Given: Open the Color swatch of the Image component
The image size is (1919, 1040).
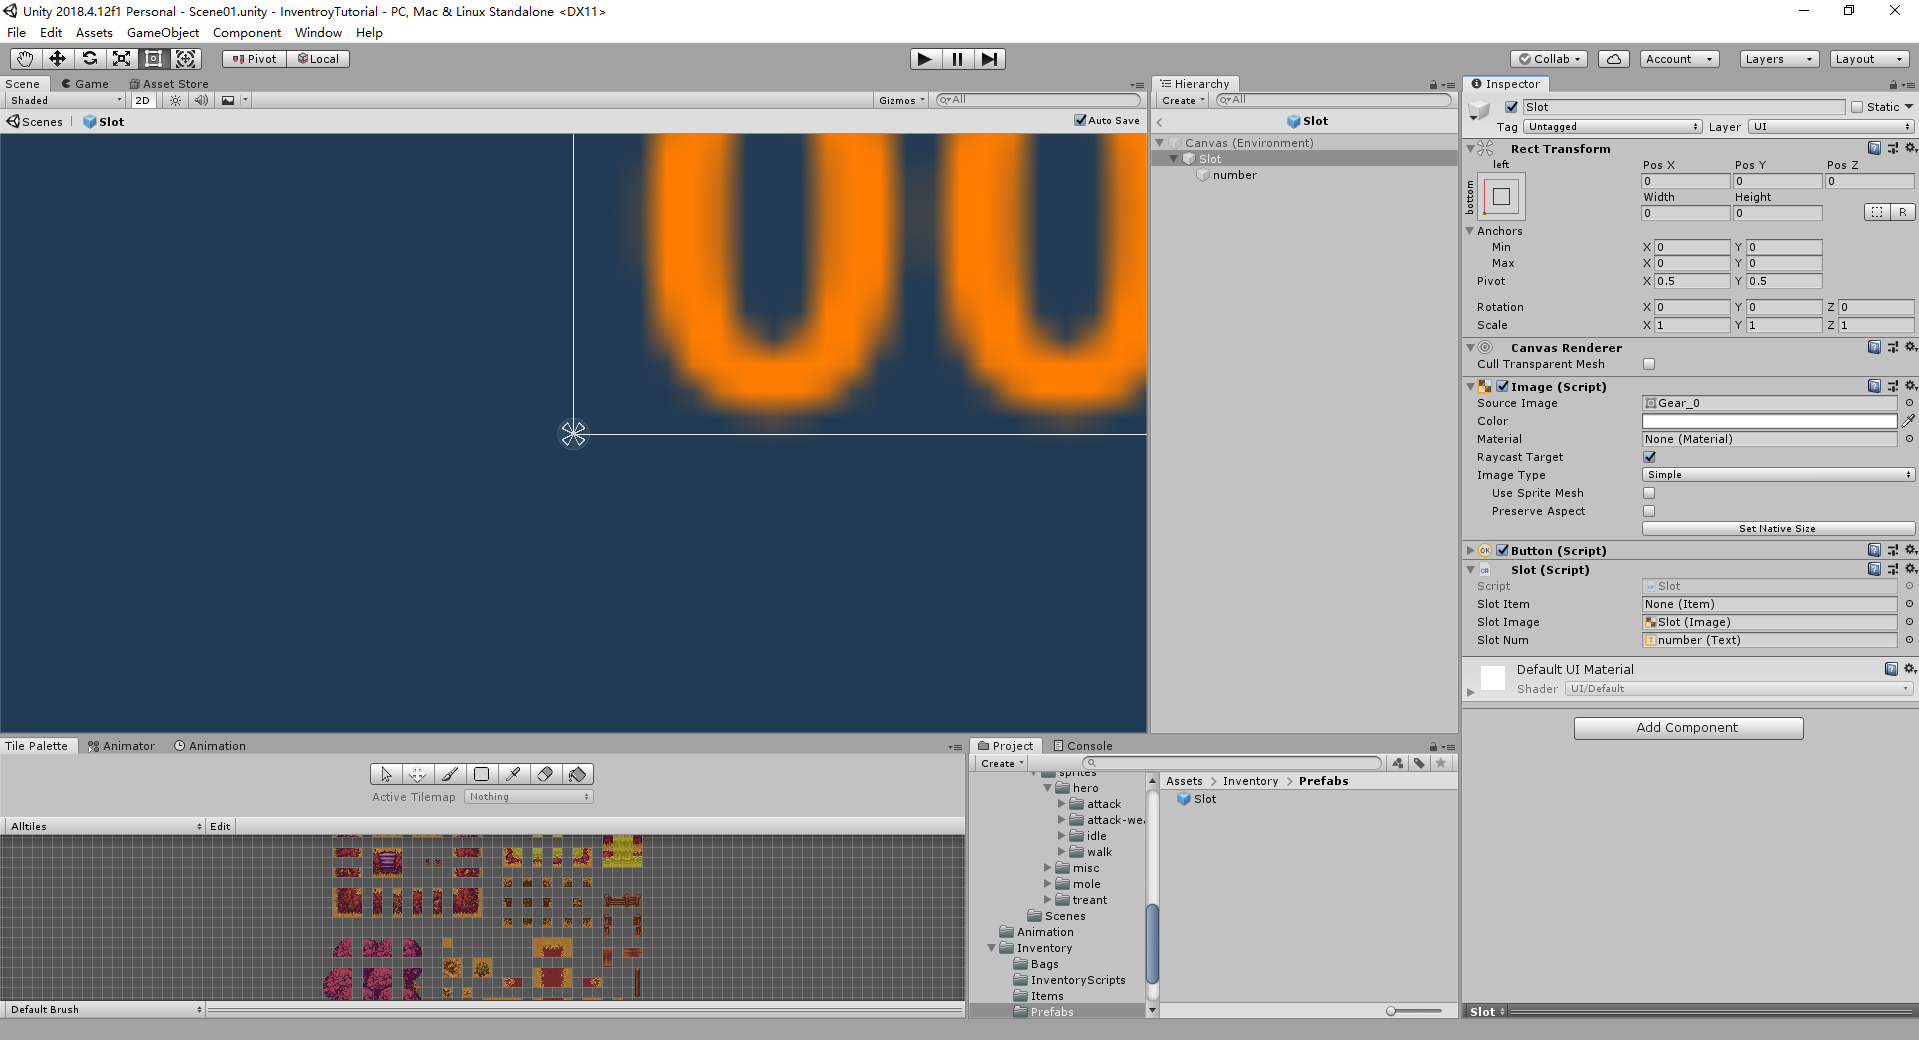Looking at the screenshot, I should pos(1770,421).
